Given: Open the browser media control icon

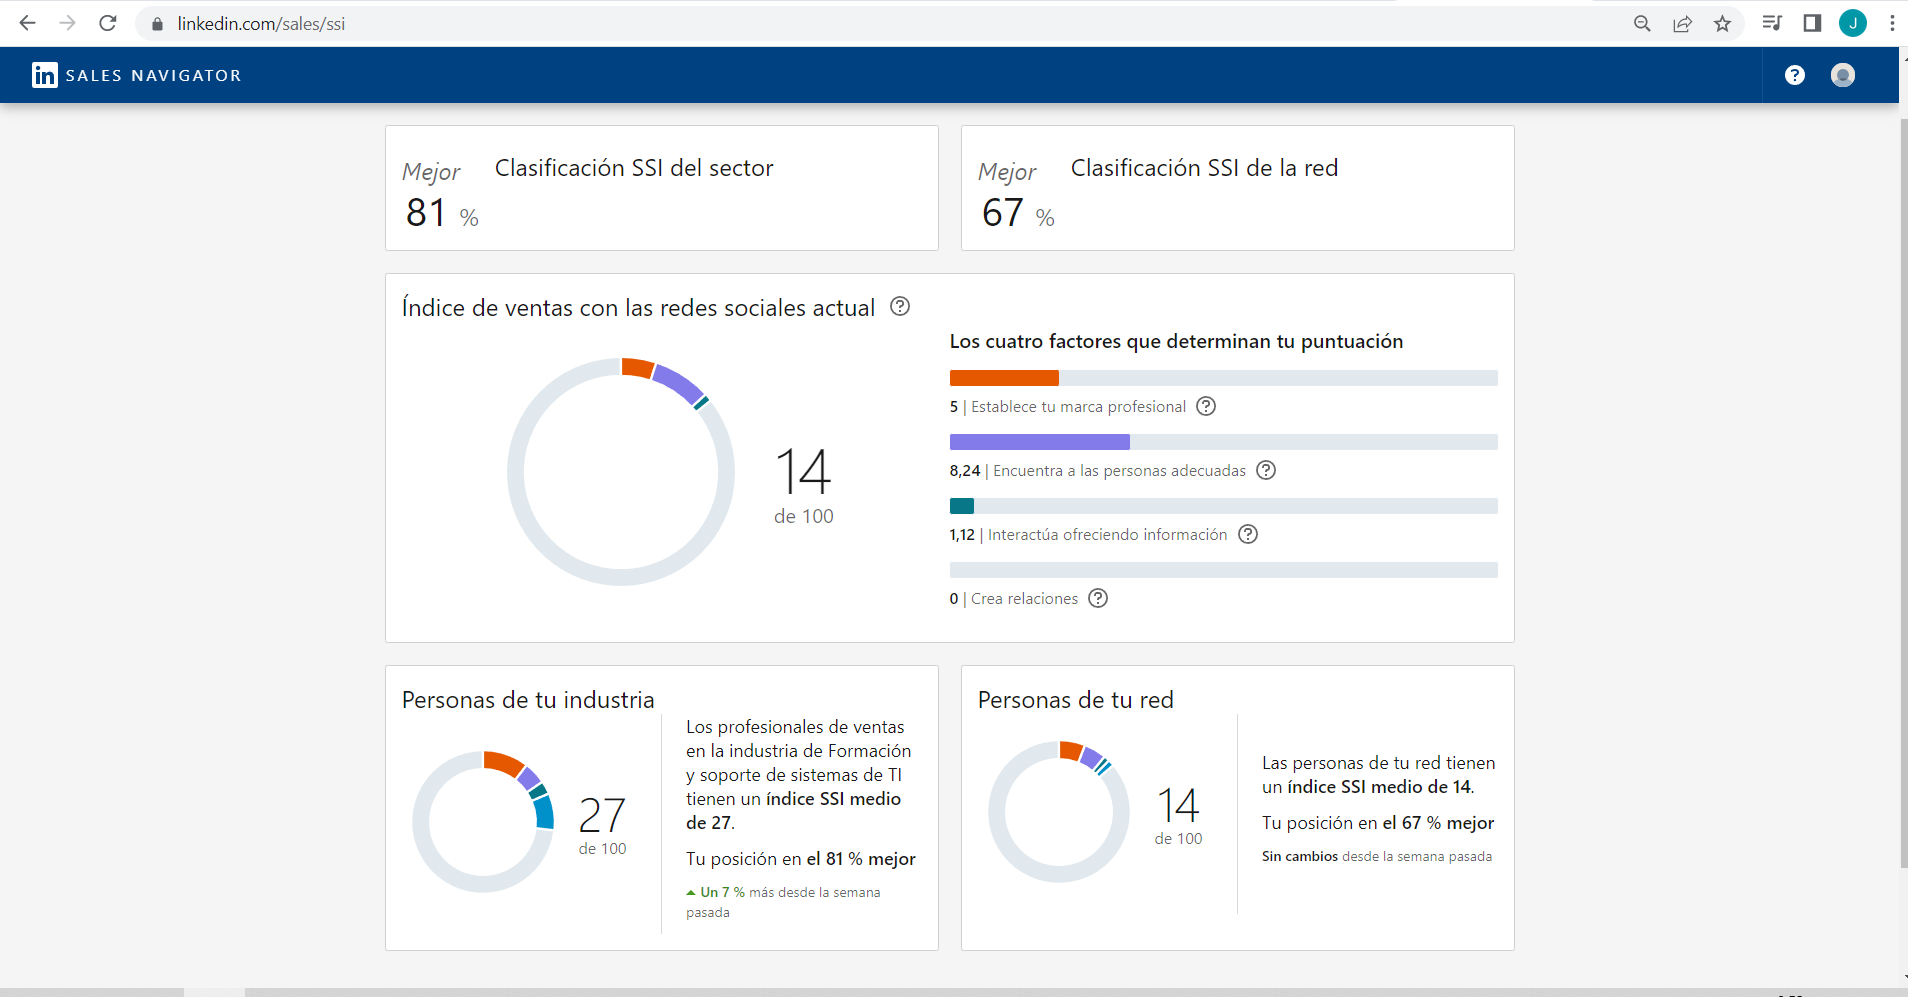Looking at the screenshot, I should tap(1772, 23).
